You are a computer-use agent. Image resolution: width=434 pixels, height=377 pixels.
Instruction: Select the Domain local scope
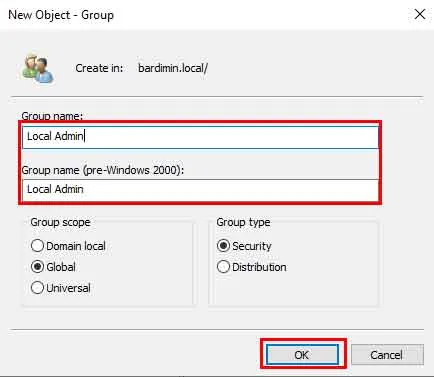pyautogui.click(x=68, y=246)
